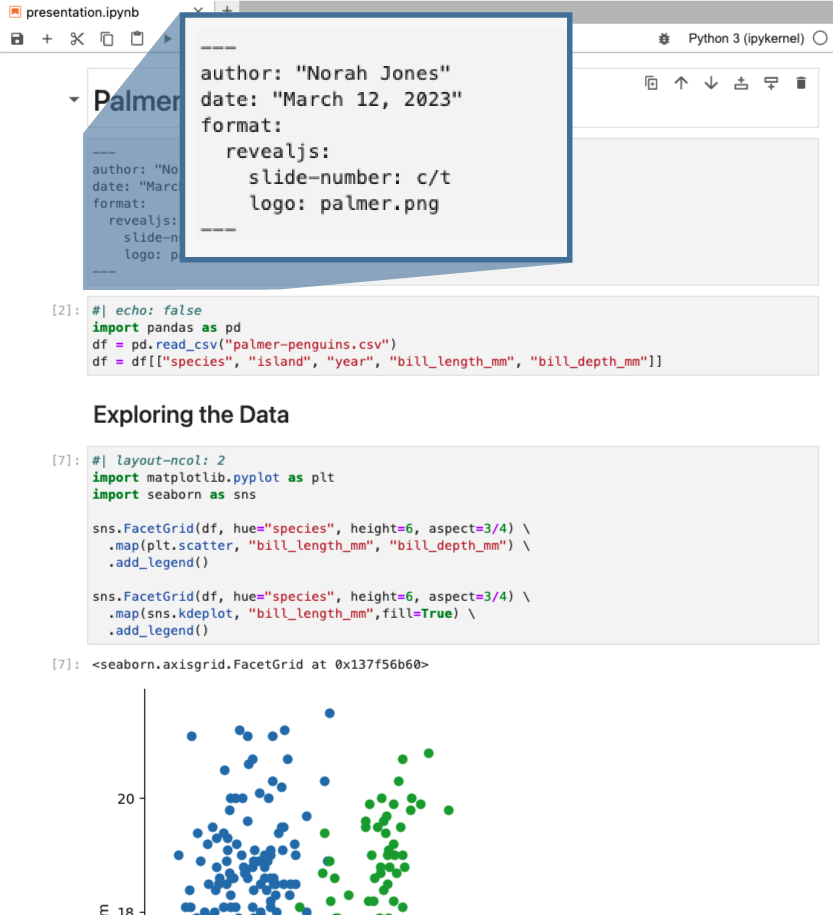Open a new launcher tab with the plus
The height and width of the screenshot is (915, 833).
227,8
